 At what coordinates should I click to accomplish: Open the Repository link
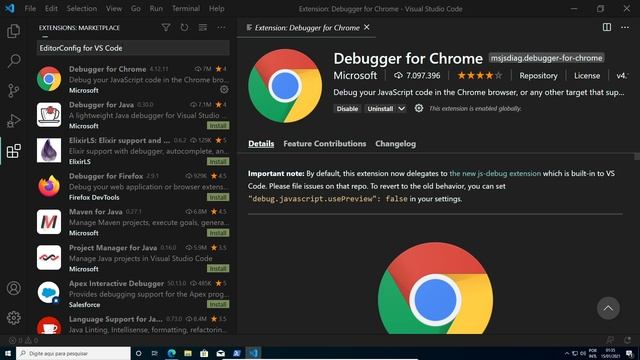538,76
